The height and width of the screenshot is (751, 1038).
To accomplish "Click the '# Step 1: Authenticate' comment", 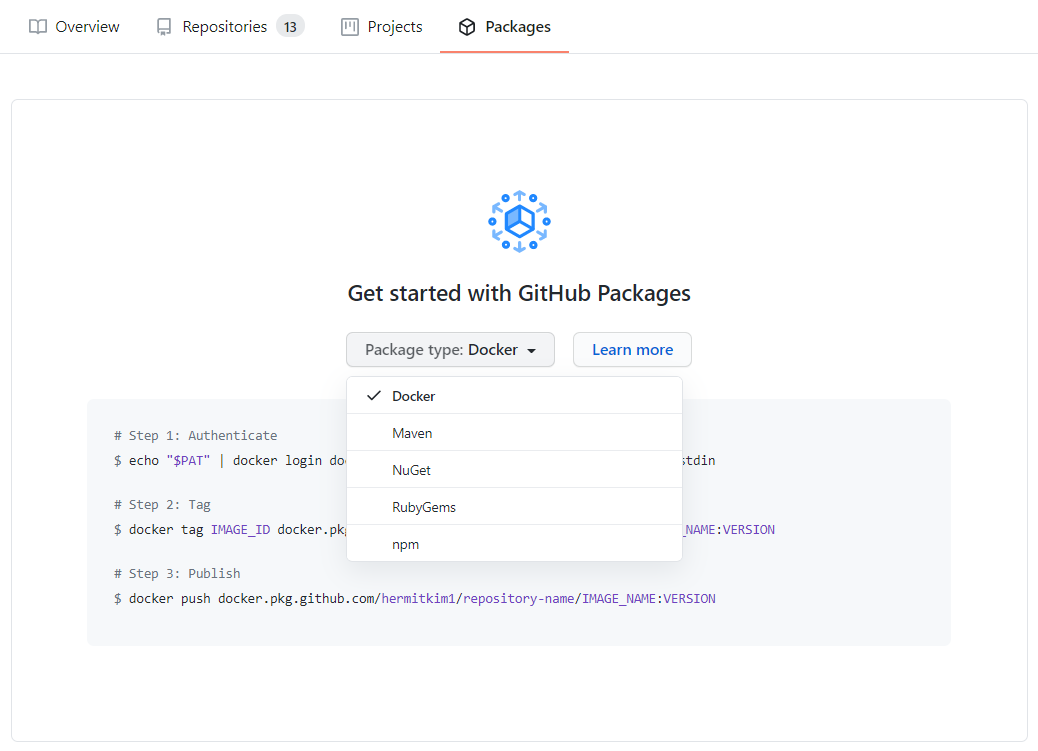I will pos(195,435).
